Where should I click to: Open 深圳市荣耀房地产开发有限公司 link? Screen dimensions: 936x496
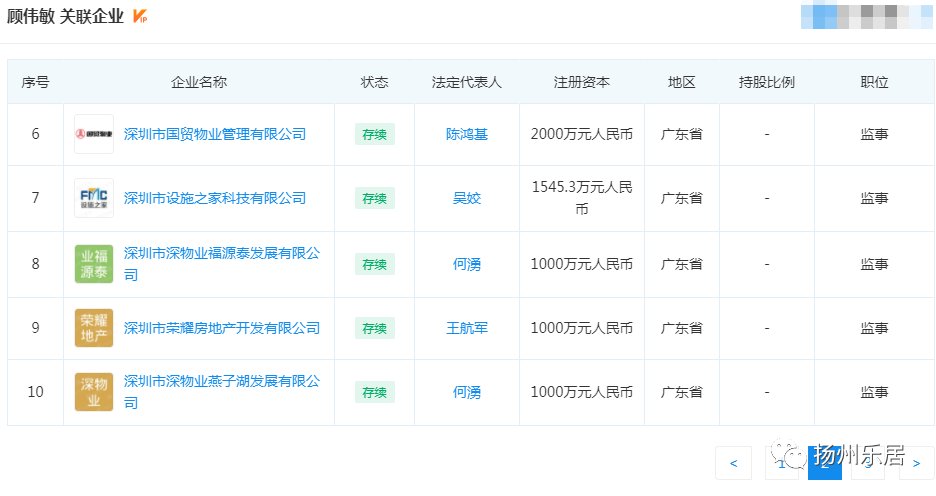pyautogui.click(x=222, y=328)
